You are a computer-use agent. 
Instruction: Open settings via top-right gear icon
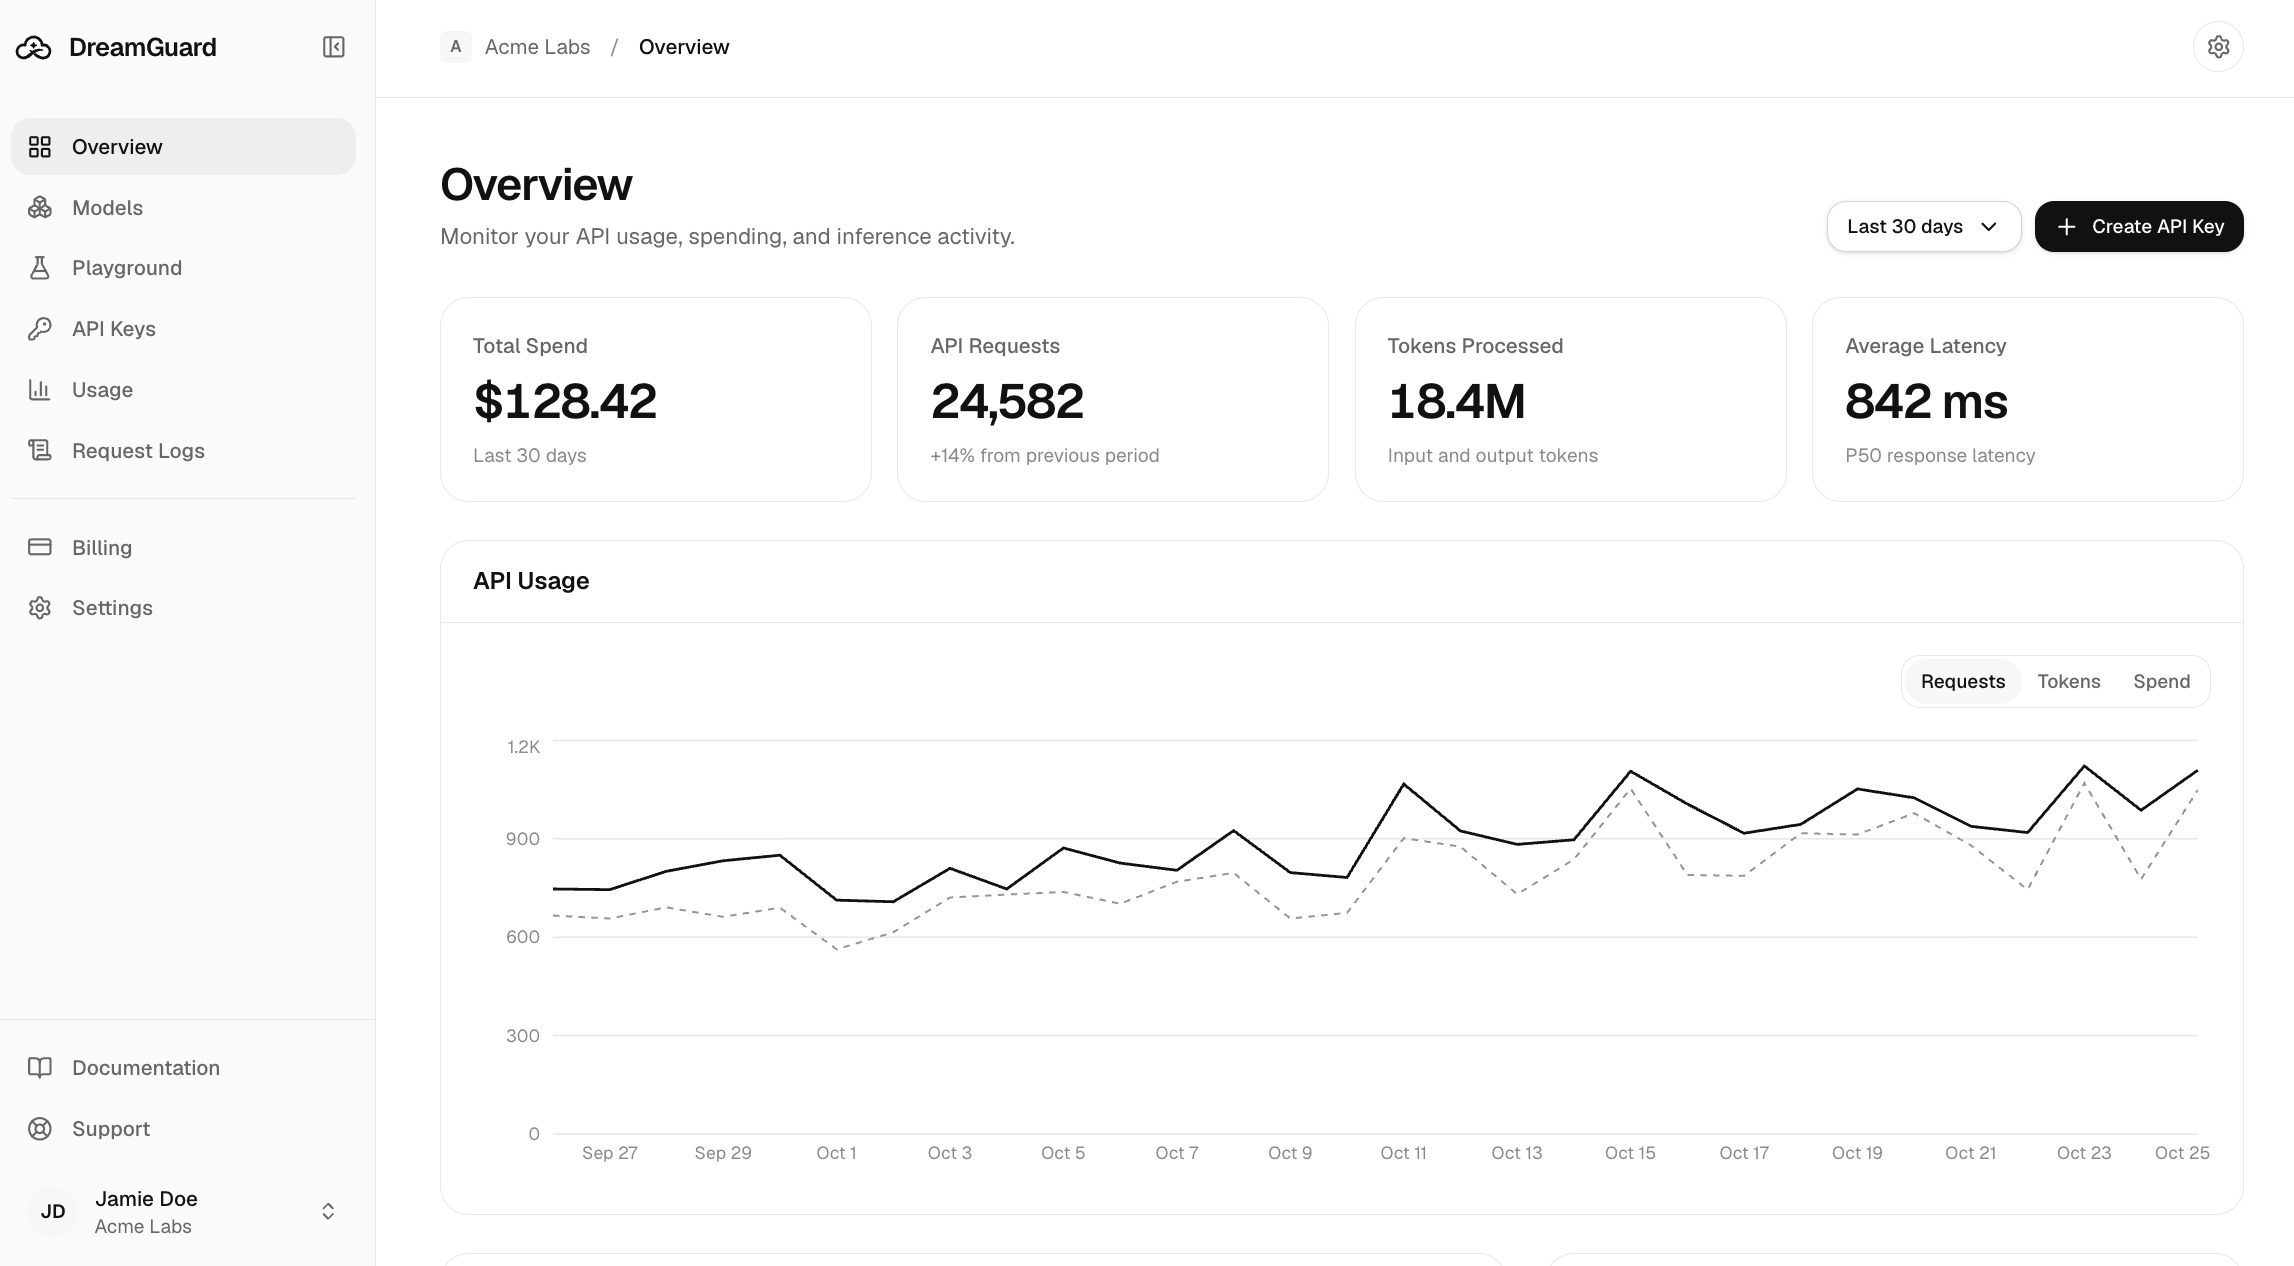(x=2218, y=47)
